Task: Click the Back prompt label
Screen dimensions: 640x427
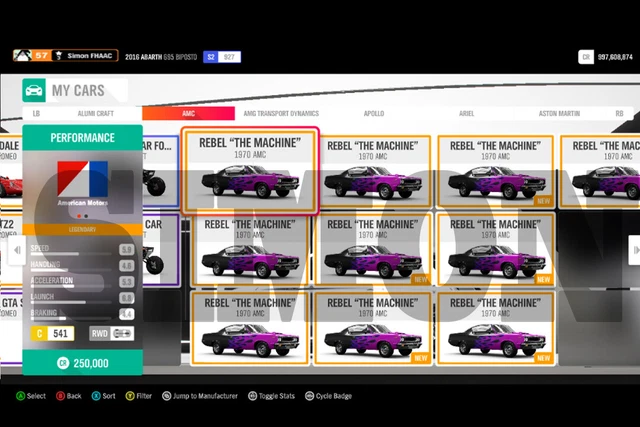Action: (74, 396)
